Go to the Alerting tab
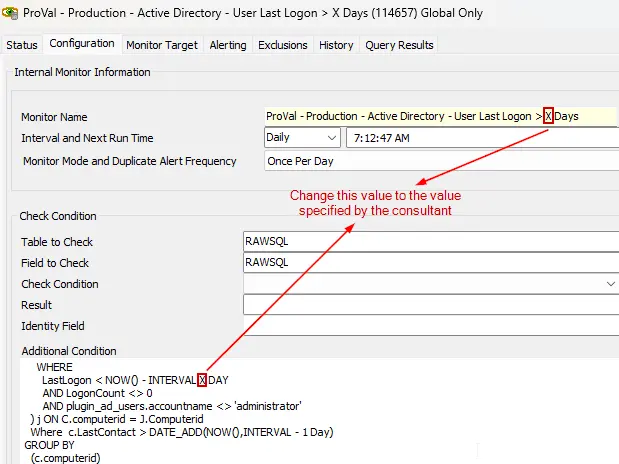The height and width of the screenshot is (464, 619). click(228, 45)
